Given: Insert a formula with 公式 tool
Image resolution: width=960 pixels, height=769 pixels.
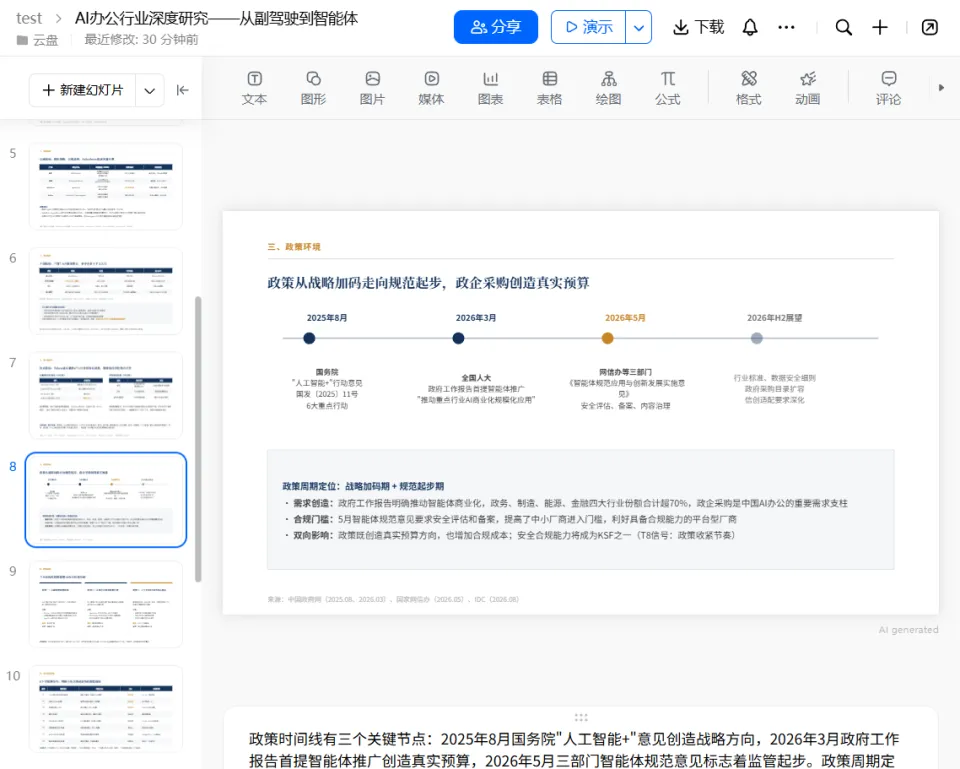Looking at the screenshot, I should (x=667, y=89).
